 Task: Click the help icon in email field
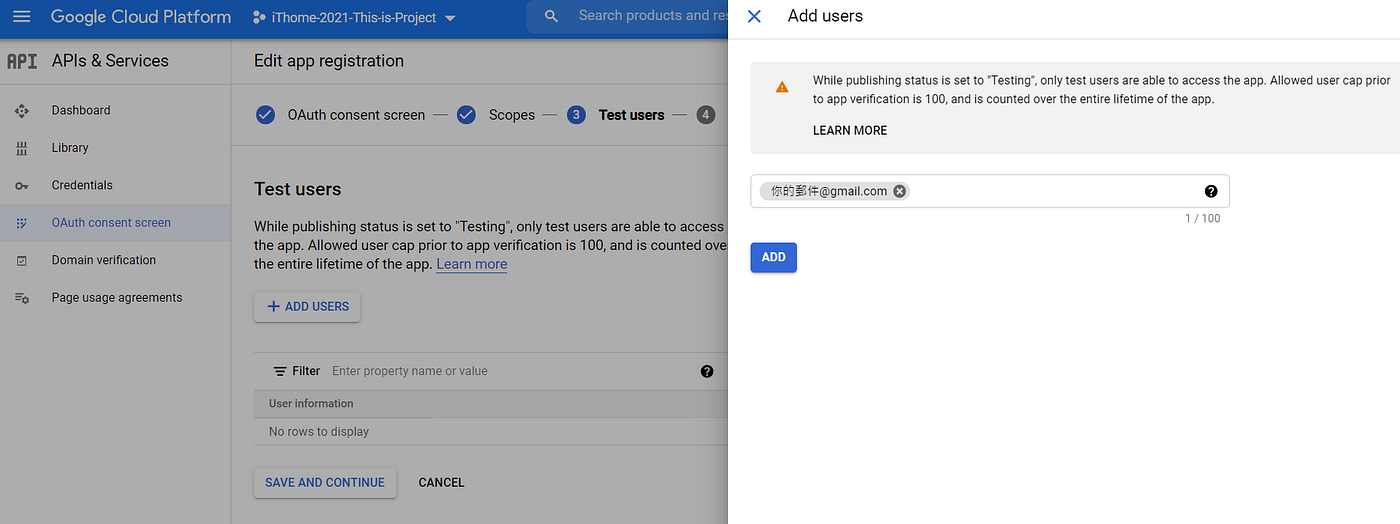[x=1211, y=191]
